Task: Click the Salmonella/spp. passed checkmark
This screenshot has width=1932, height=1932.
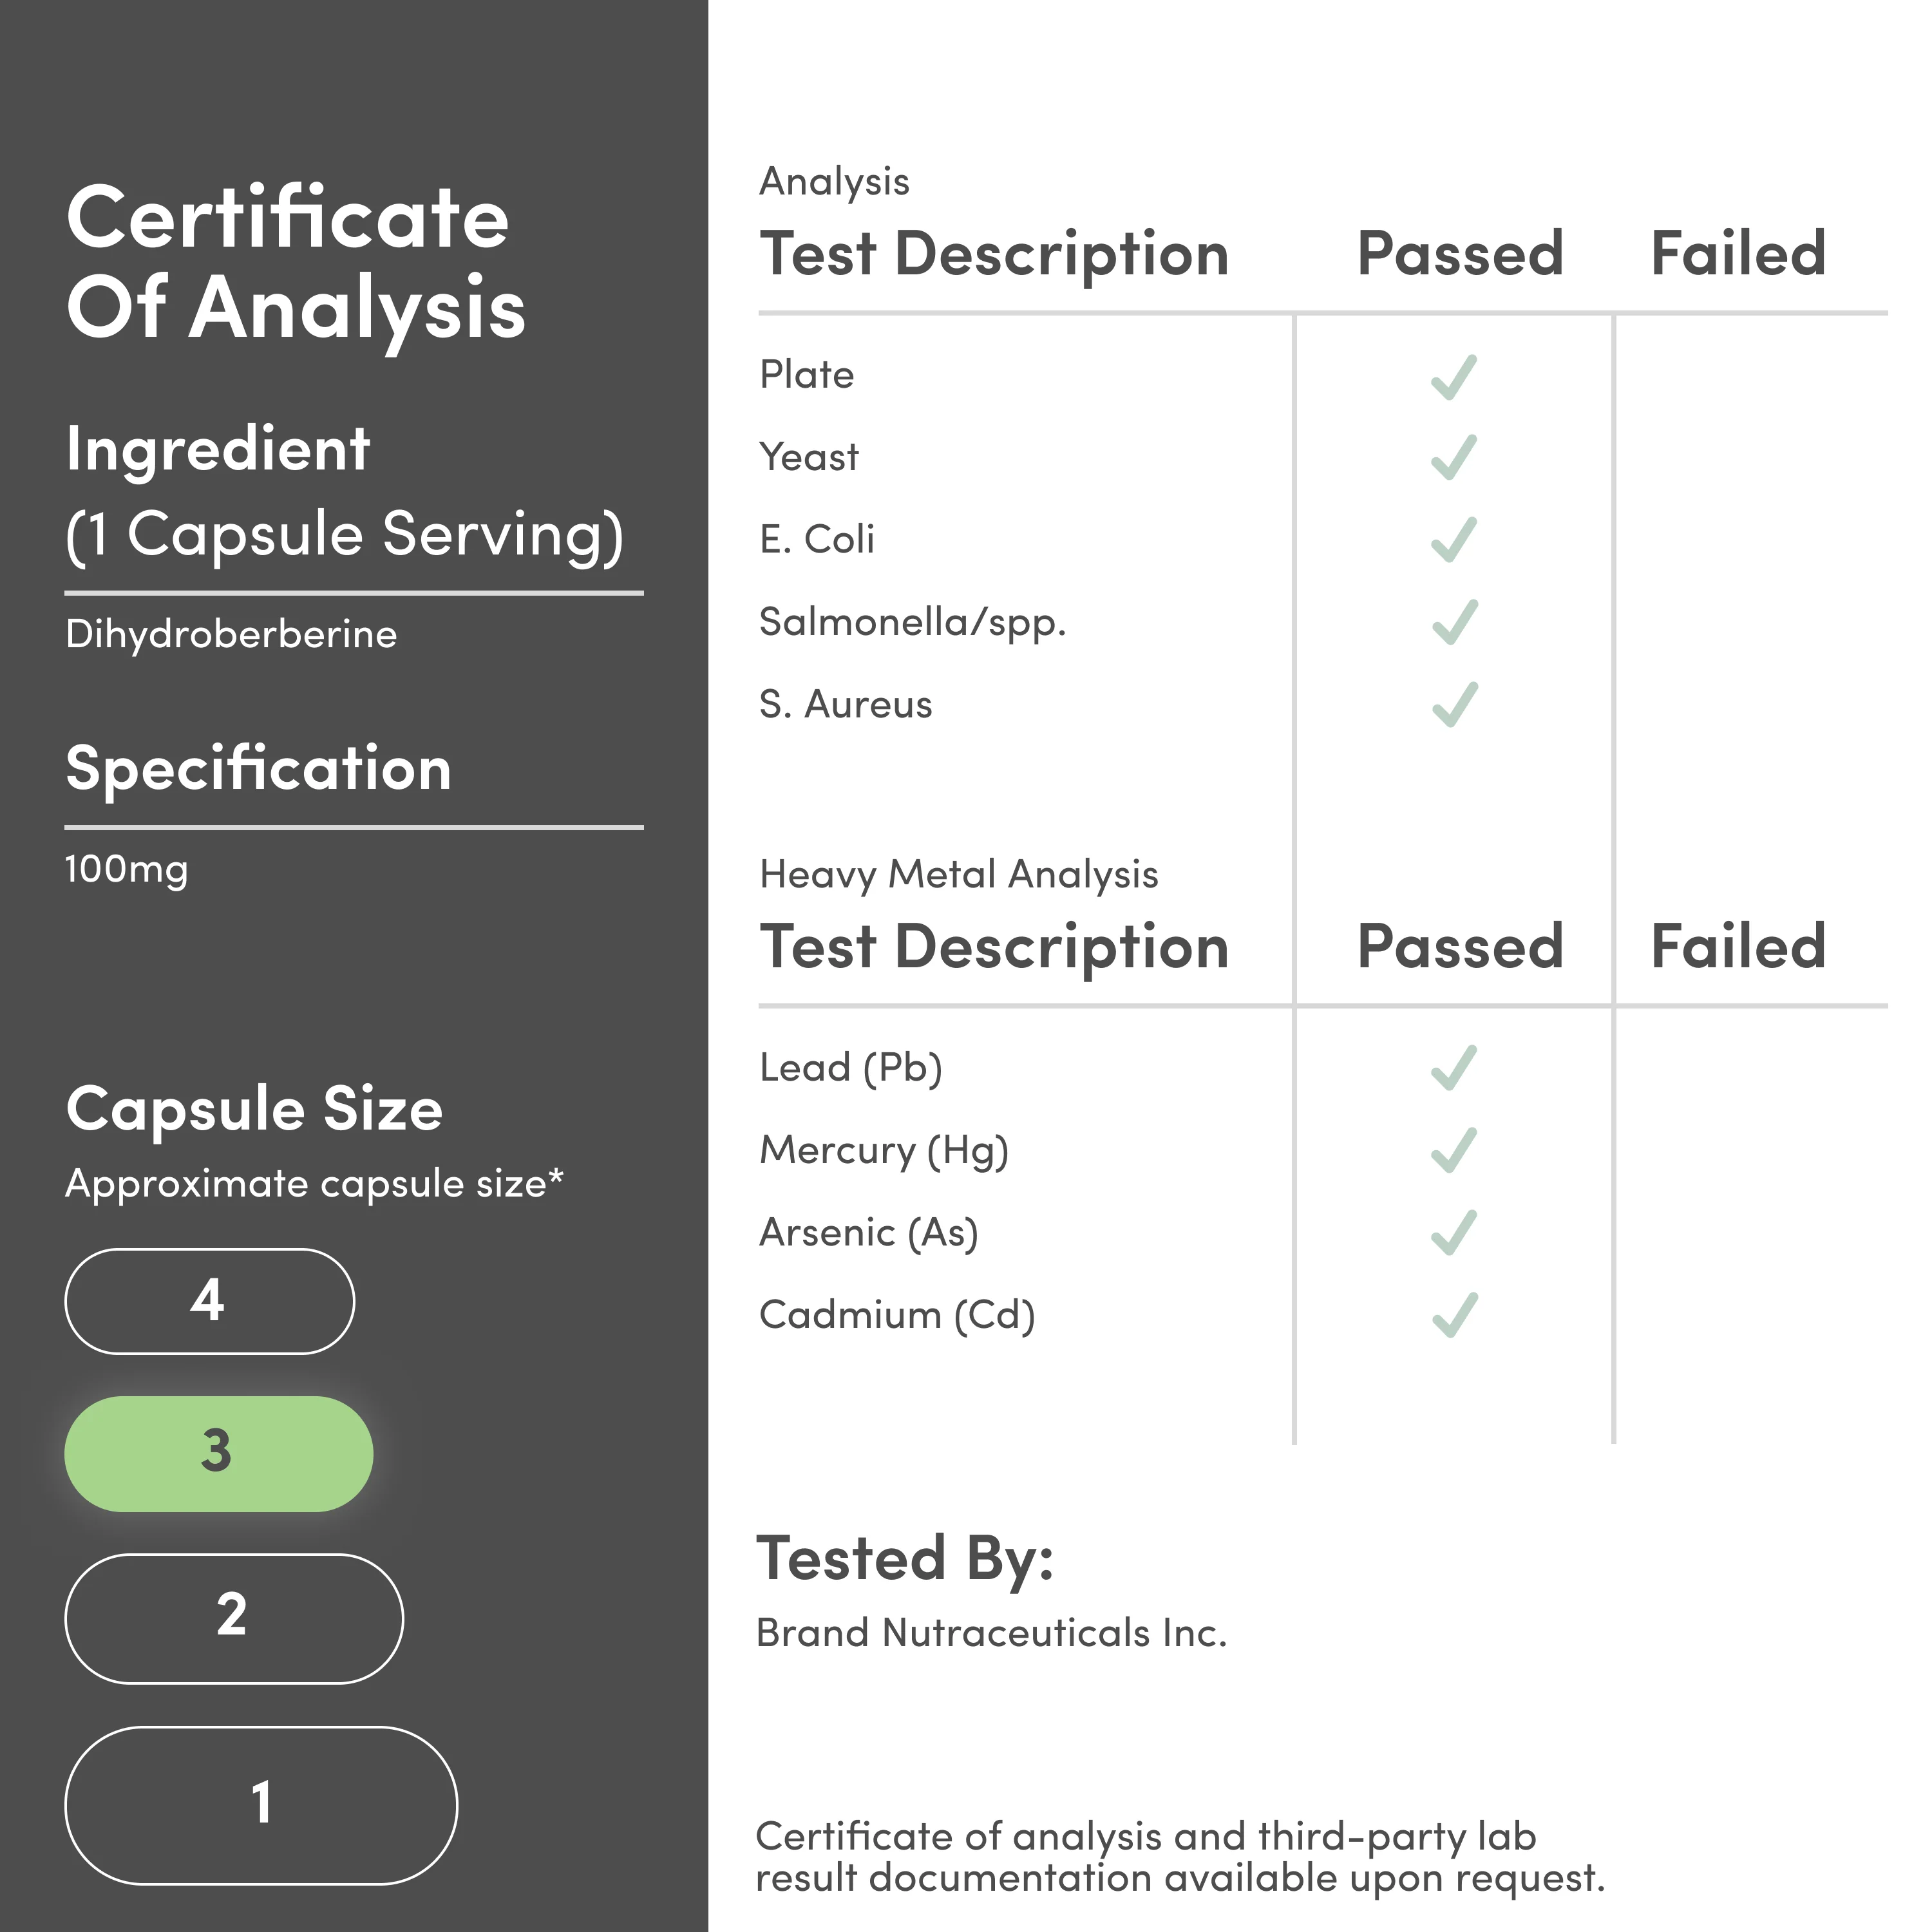Action: tap(1453, 622)
